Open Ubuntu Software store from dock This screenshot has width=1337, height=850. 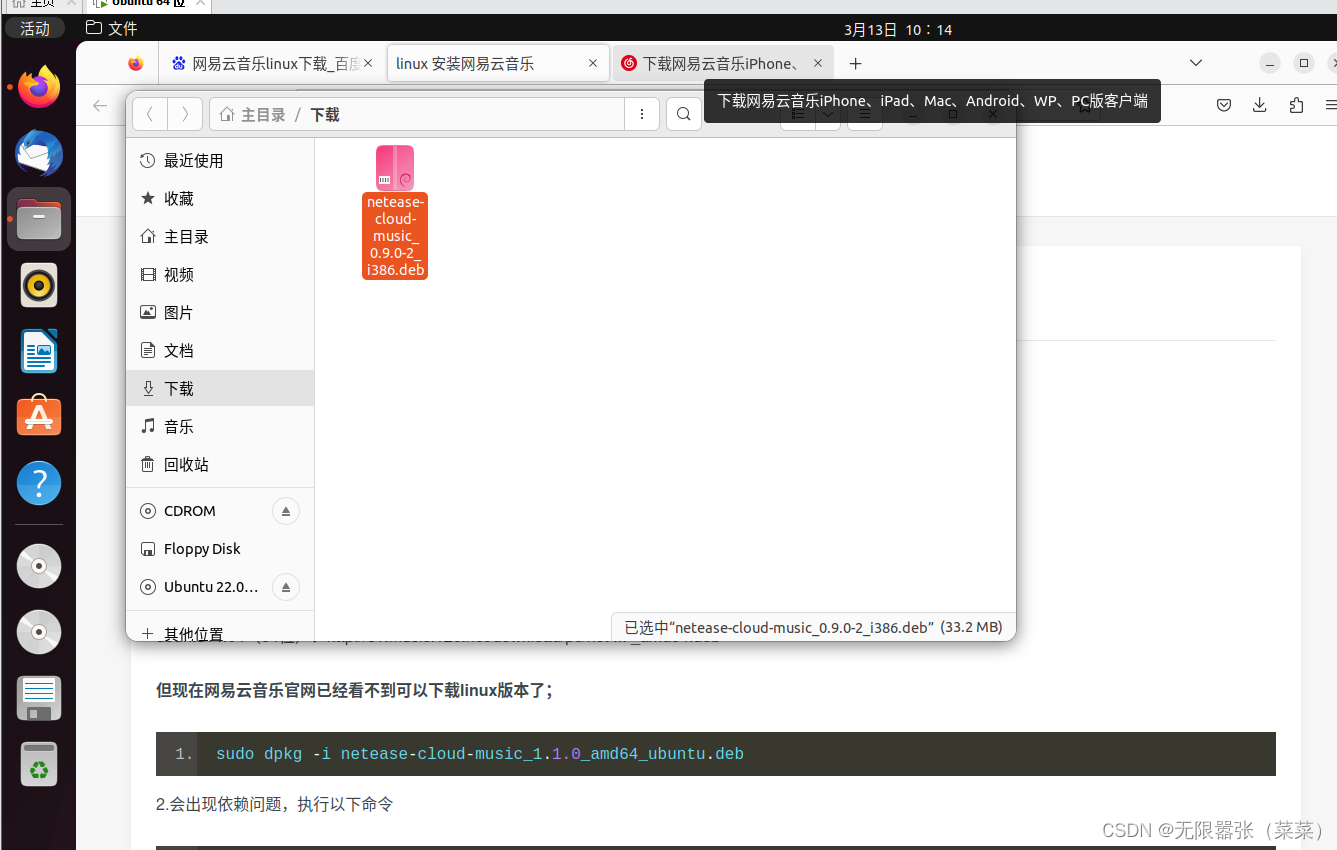pos(39,416)
